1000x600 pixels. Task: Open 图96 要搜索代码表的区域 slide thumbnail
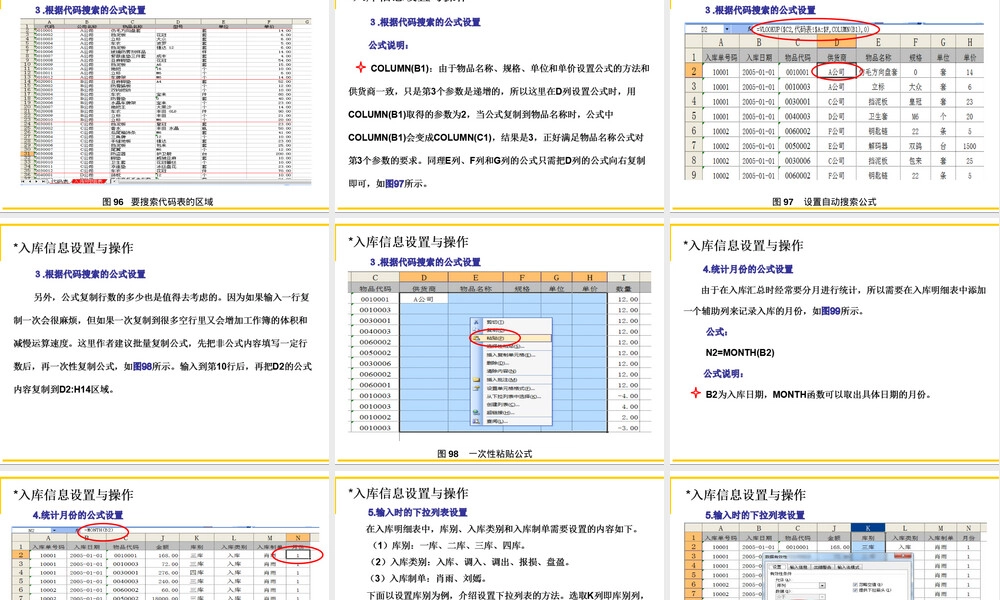[x=165, y=105]
